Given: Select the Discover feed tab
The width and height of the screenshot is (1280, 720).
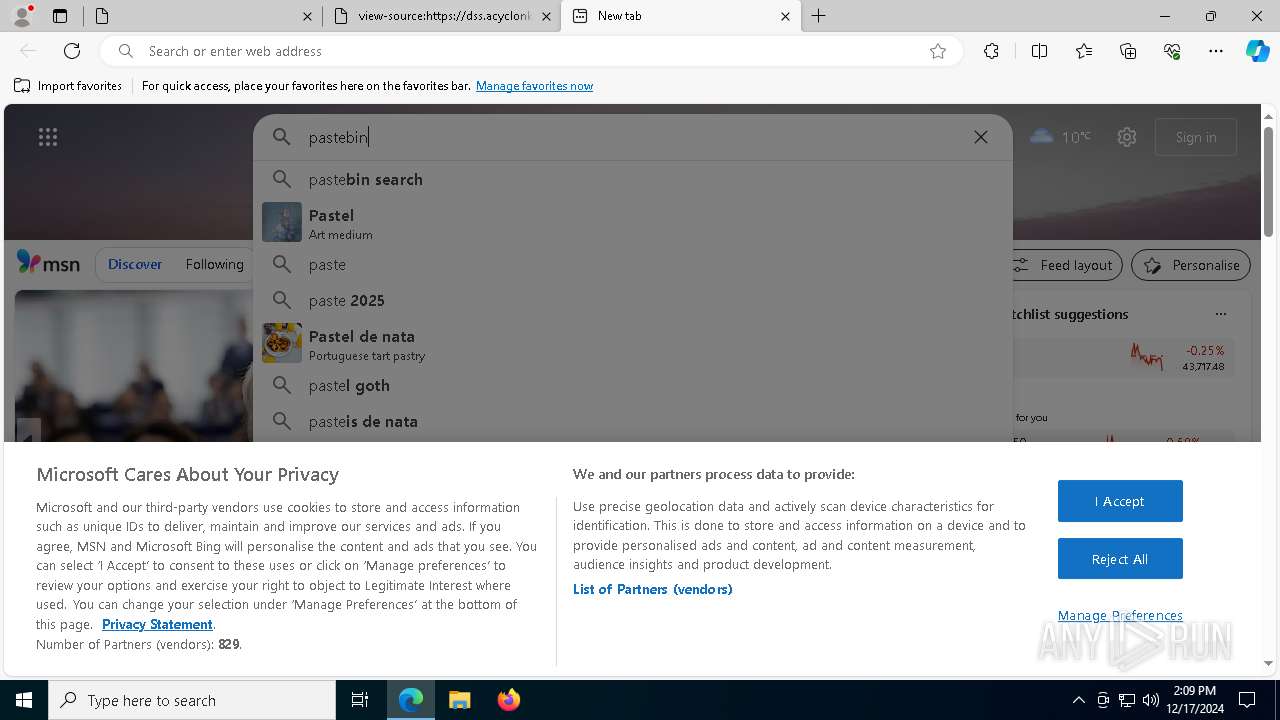Looking at the screenshot, I should click(x=135, y=264).
